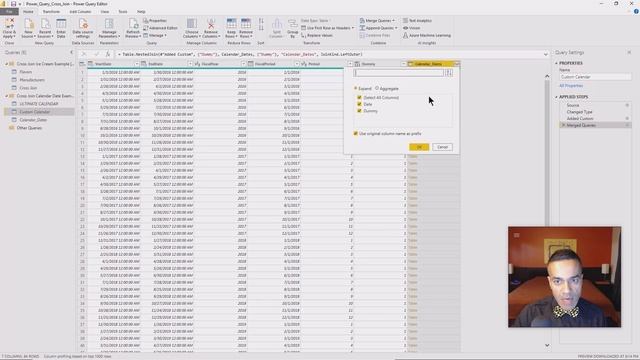Image resolution: width=640 pixels, height=360 pixels.
Task: Click the formula bar fx icon
Action: coord(108,54)
